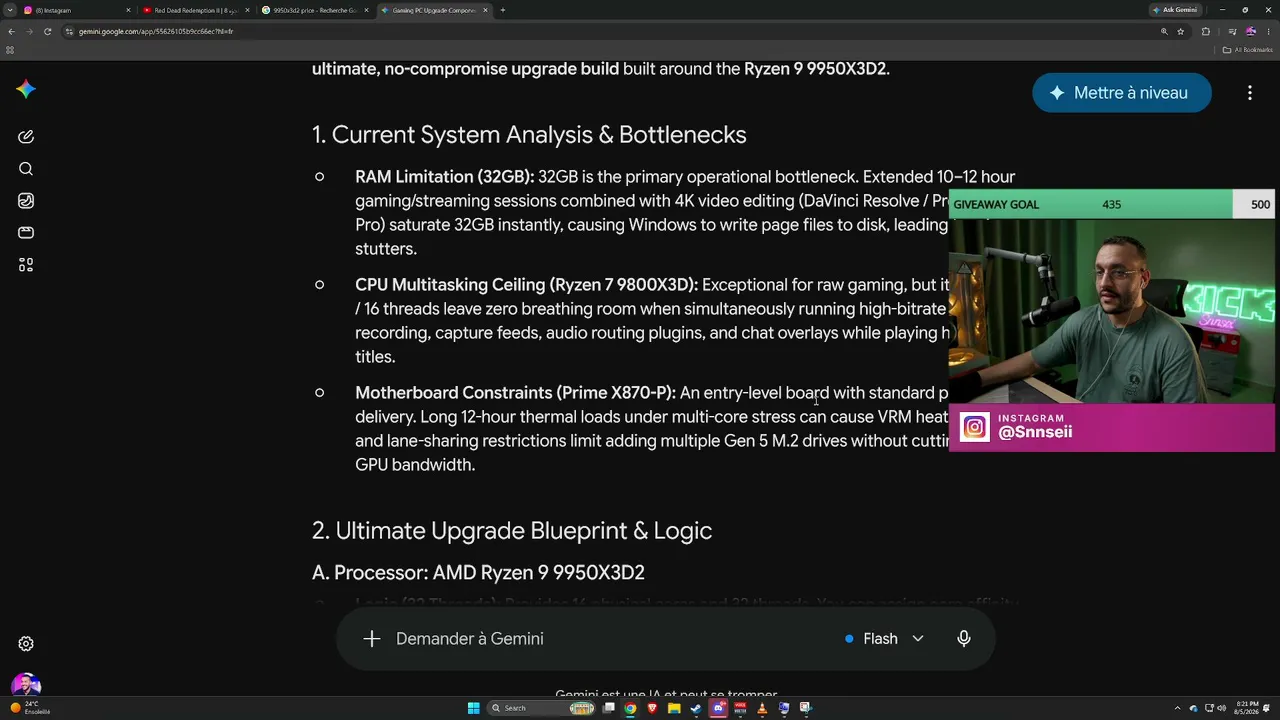This screenshot has width=1280, height=720.
Task: Open the Gemini logo home icon
Action: (26, 90)
